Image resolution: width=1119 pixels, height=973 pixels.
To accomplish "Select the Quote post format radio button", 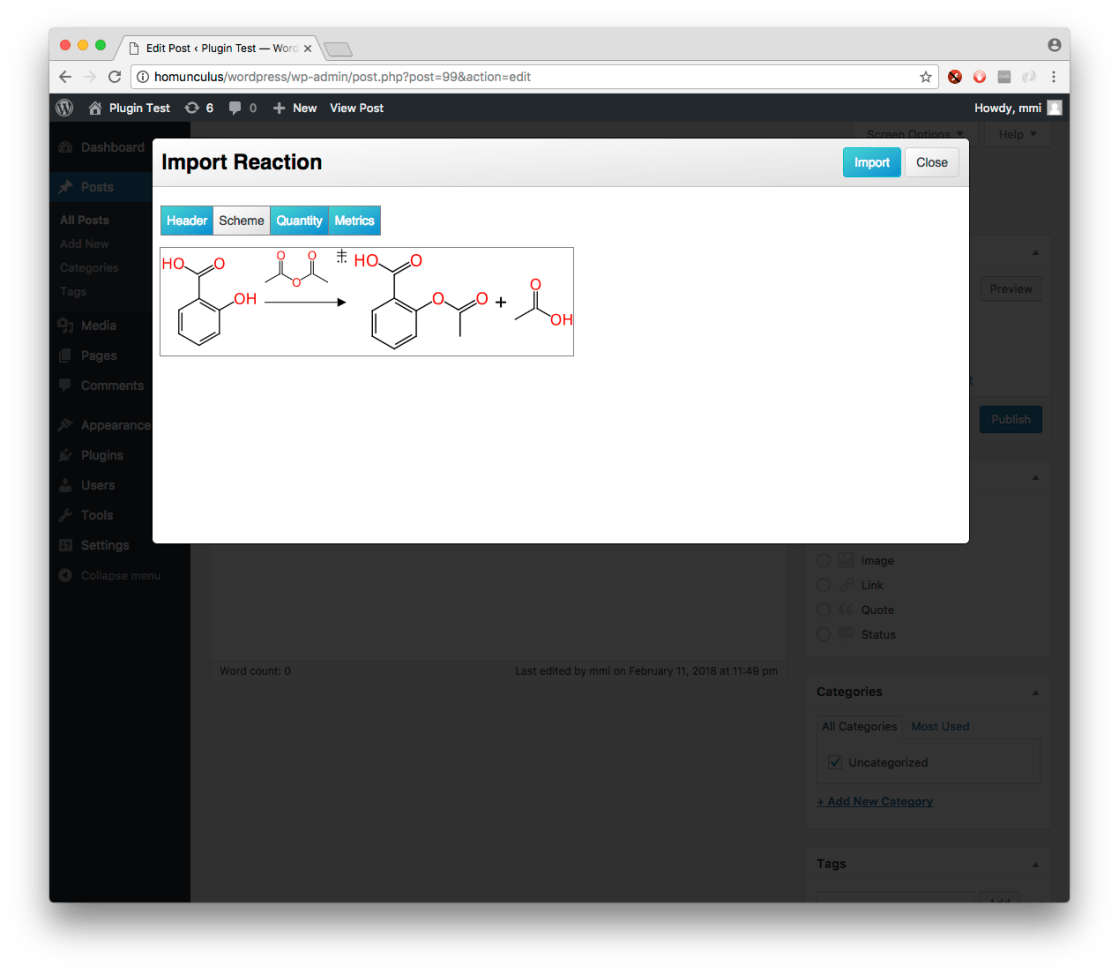I will tap(824, 610).
